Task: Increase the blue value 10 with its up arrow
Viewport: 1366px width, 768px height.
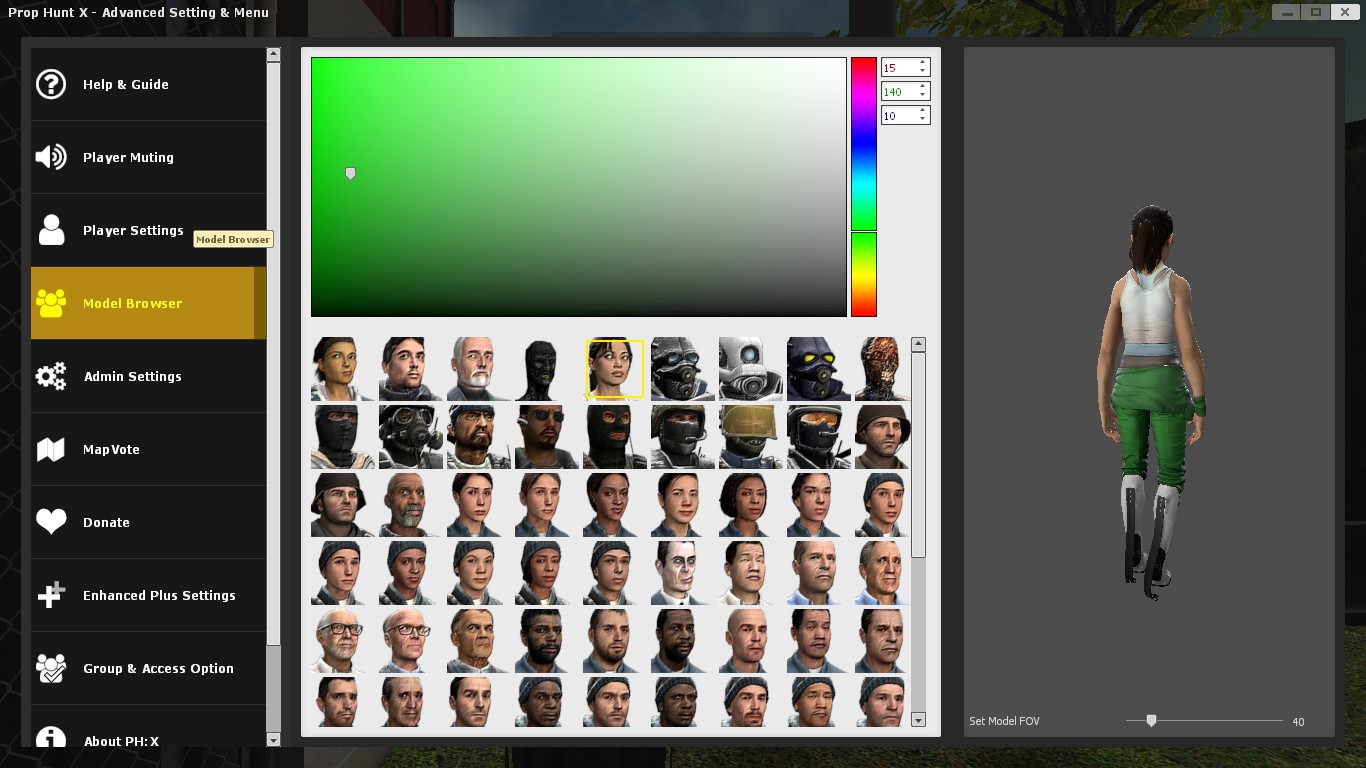Action: [x=922, y=110]
